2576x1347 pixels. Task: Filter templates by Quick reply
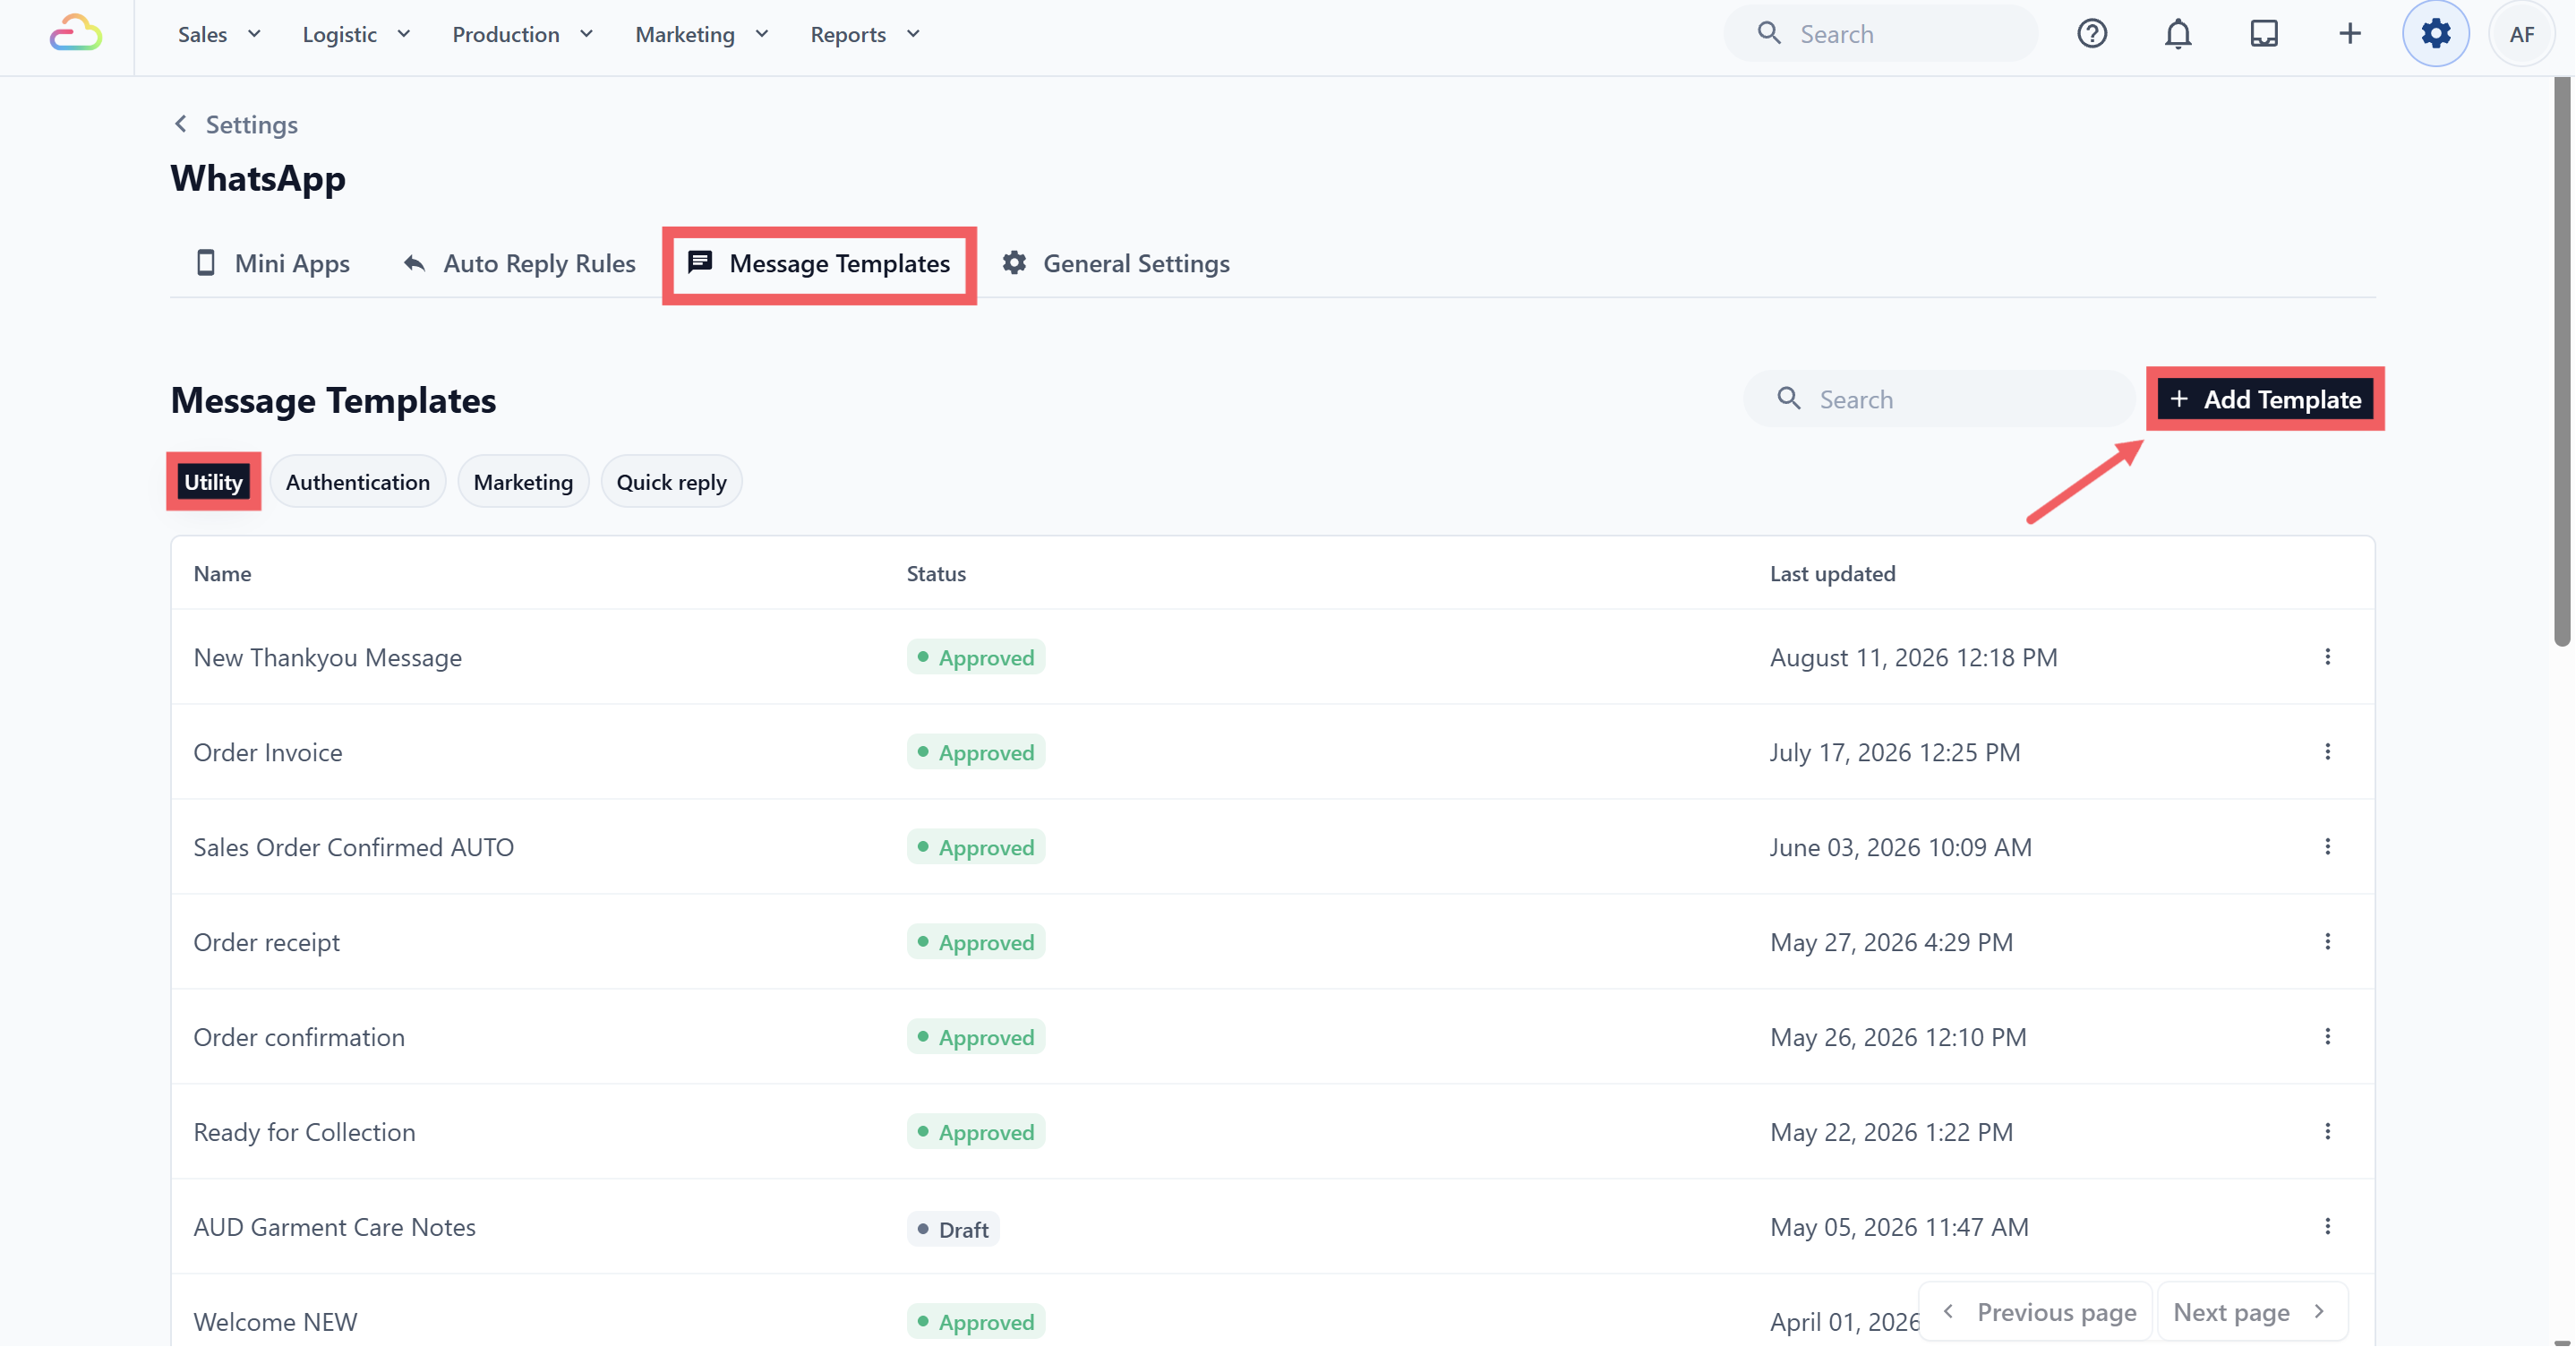click(x=671, y=482)
